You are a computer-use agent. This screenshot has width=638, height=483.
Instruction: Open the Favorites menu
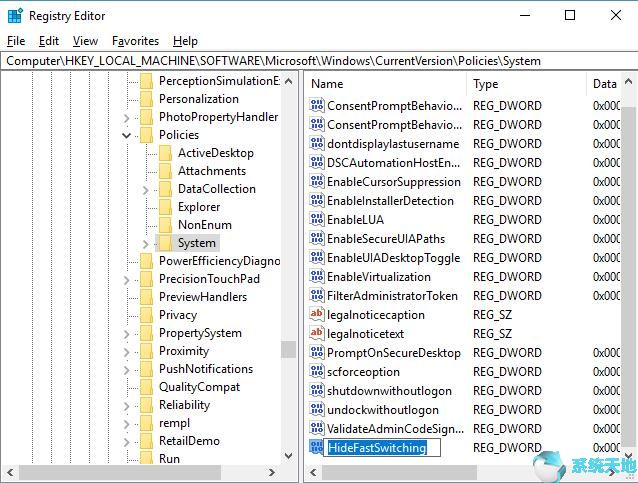click(x=135, y=41)
